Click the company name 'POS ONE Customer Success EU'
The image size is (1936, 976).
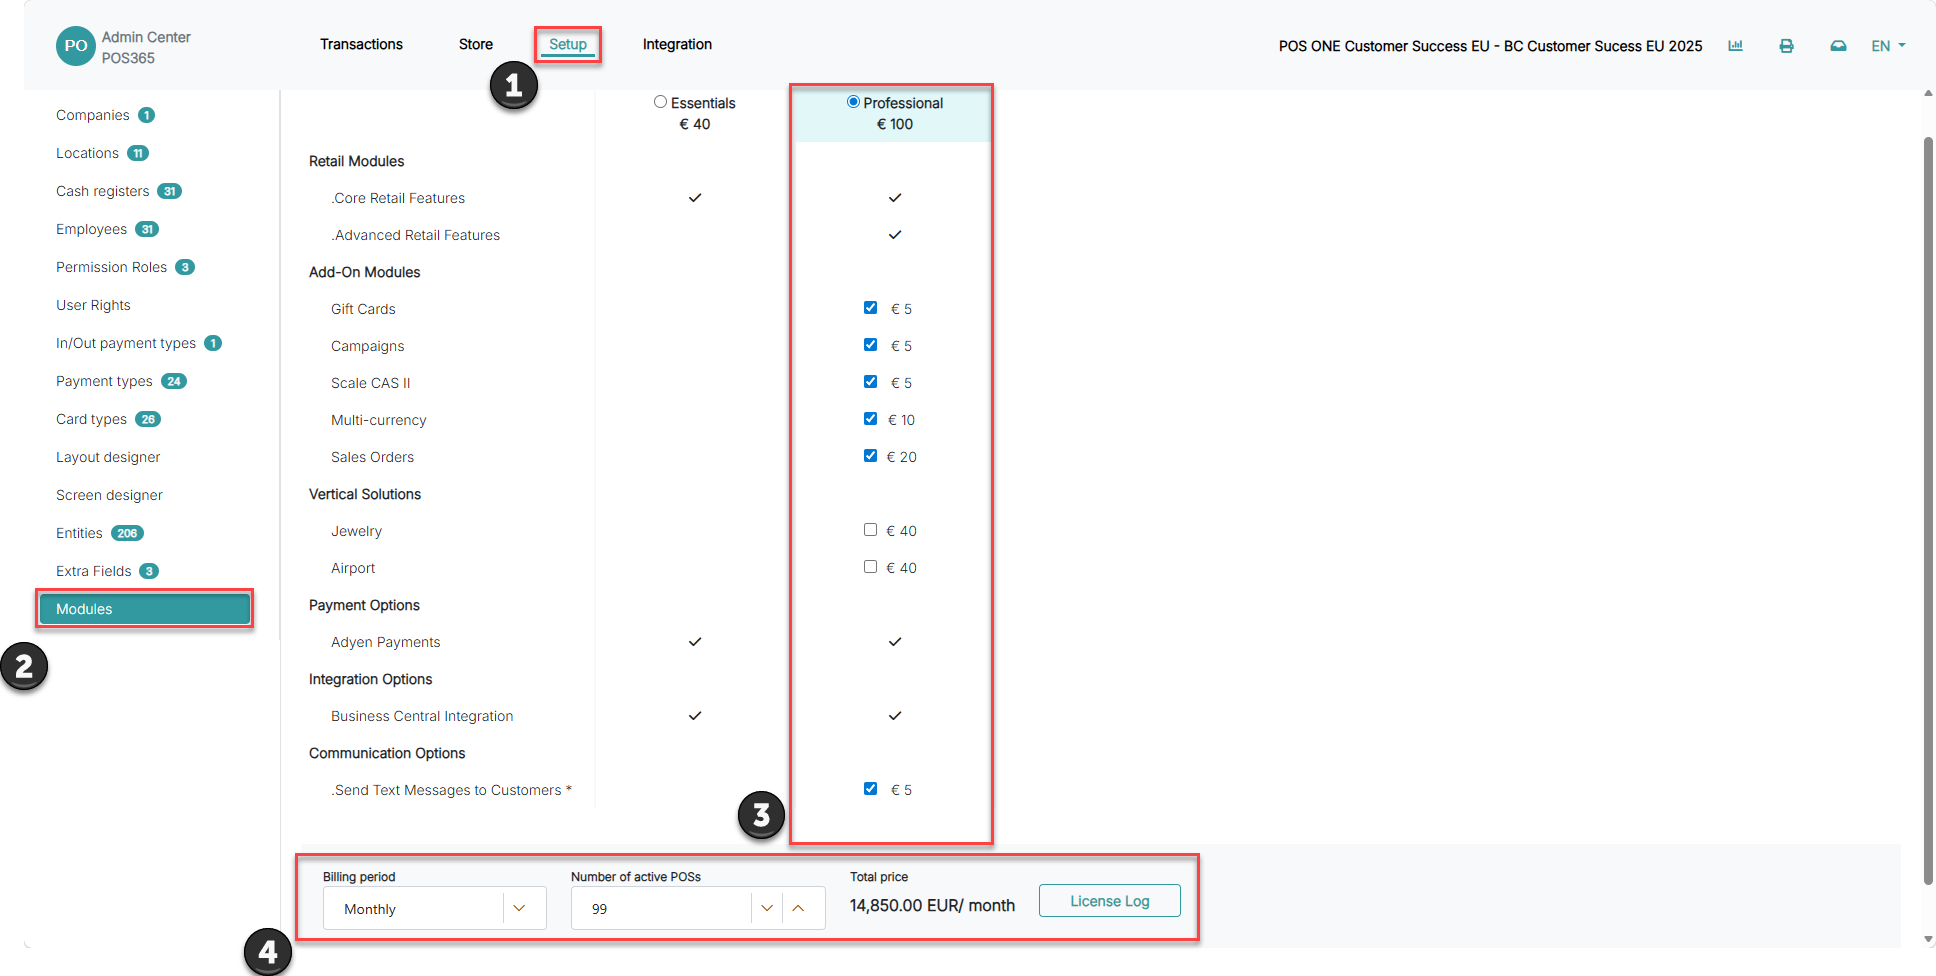click(1384, 46)
